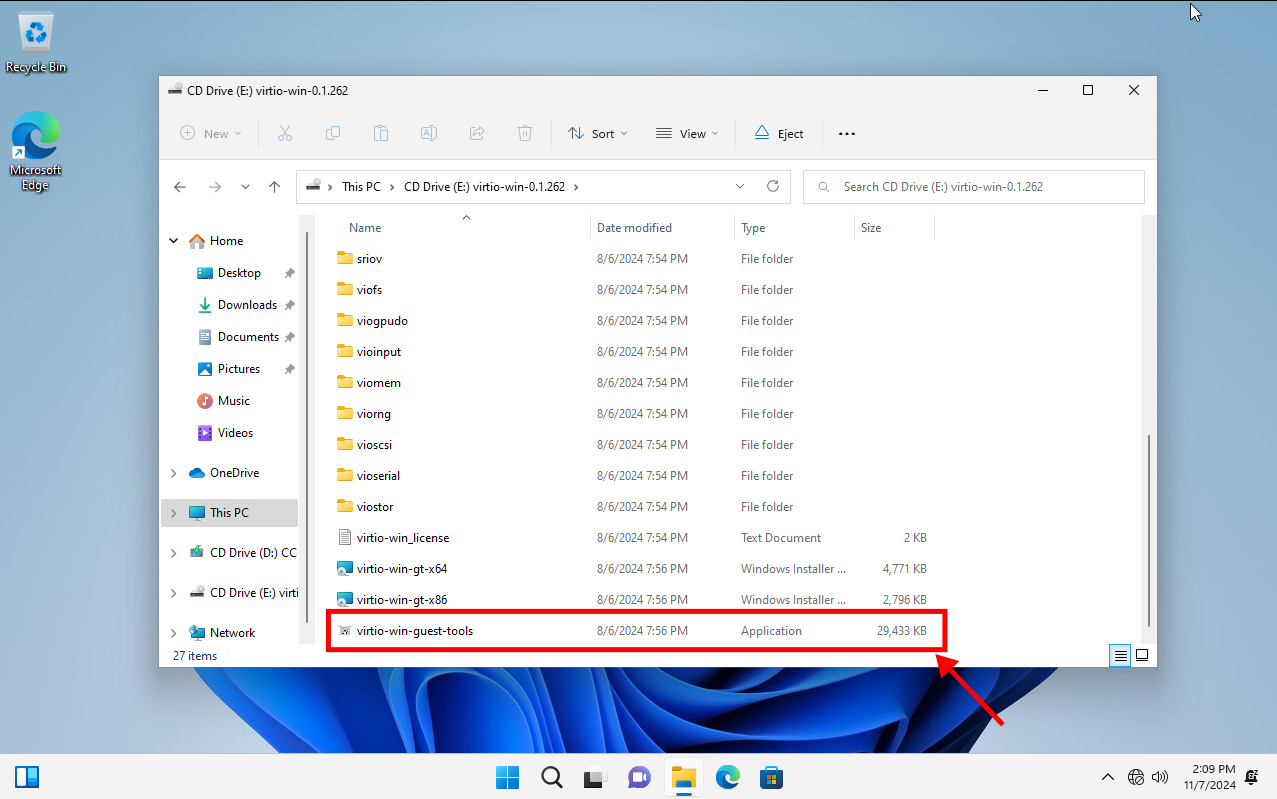Click This PC in address breadcrumb
Image resolution: width=1277 pixels, height=799 pixels.
pyautogui.click(x=361, y=187)
